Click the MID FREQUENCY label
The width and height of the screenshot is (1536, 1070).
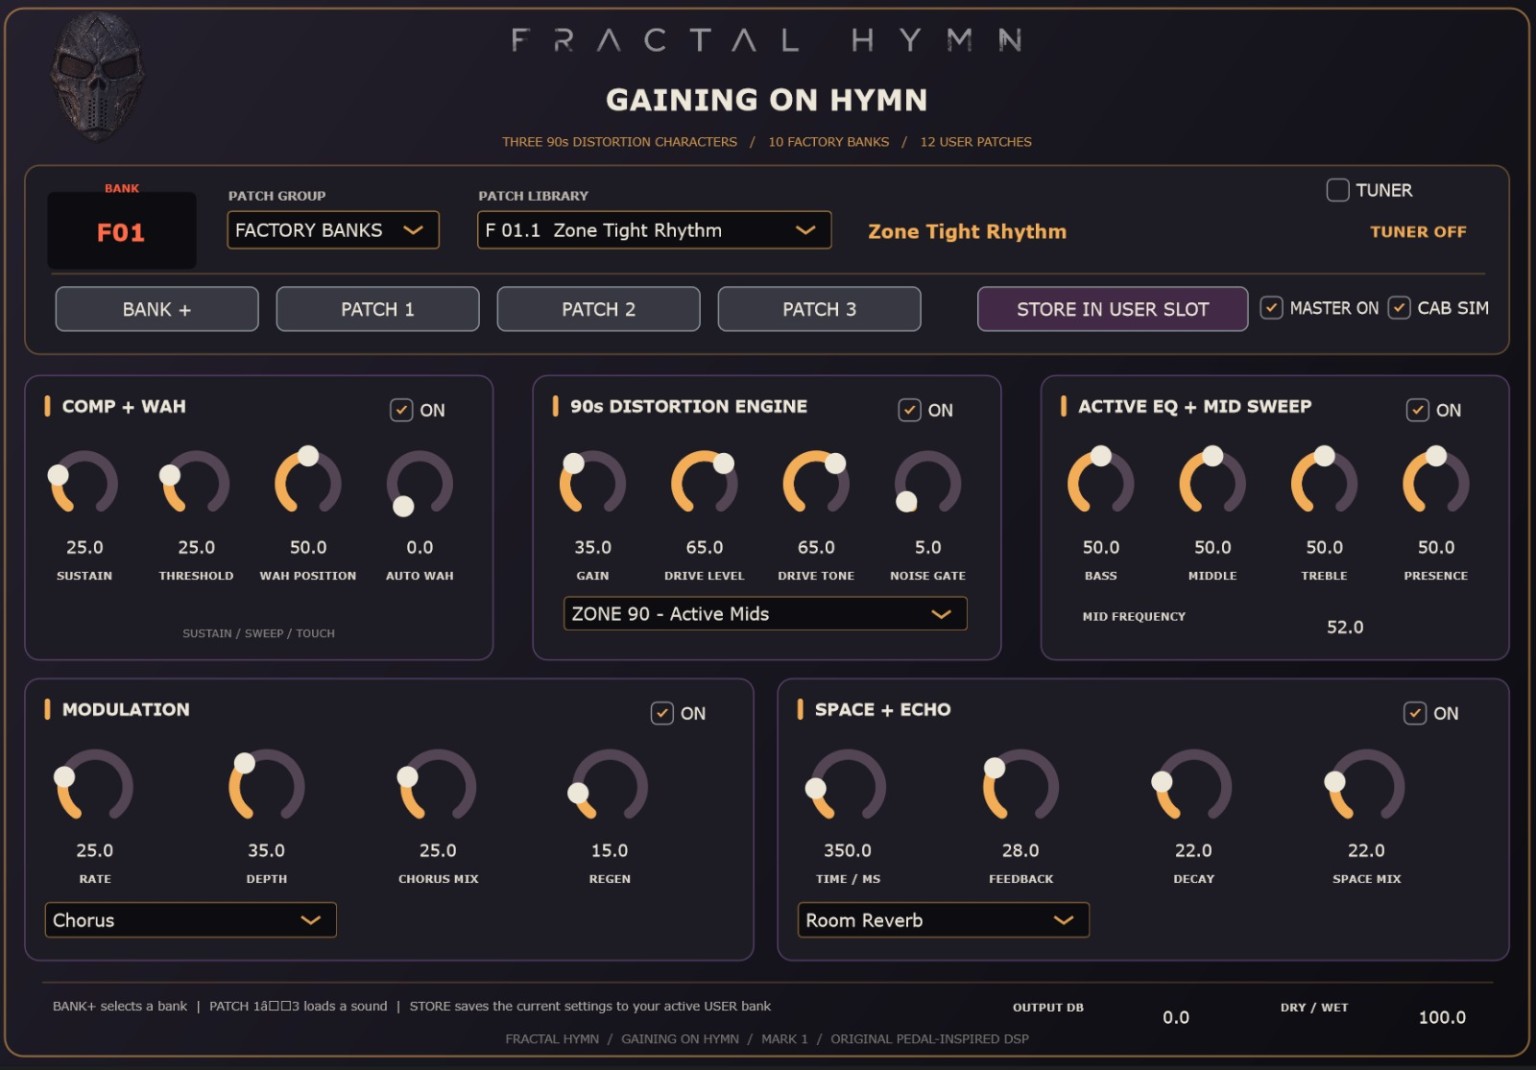[x=1134, y=616]
